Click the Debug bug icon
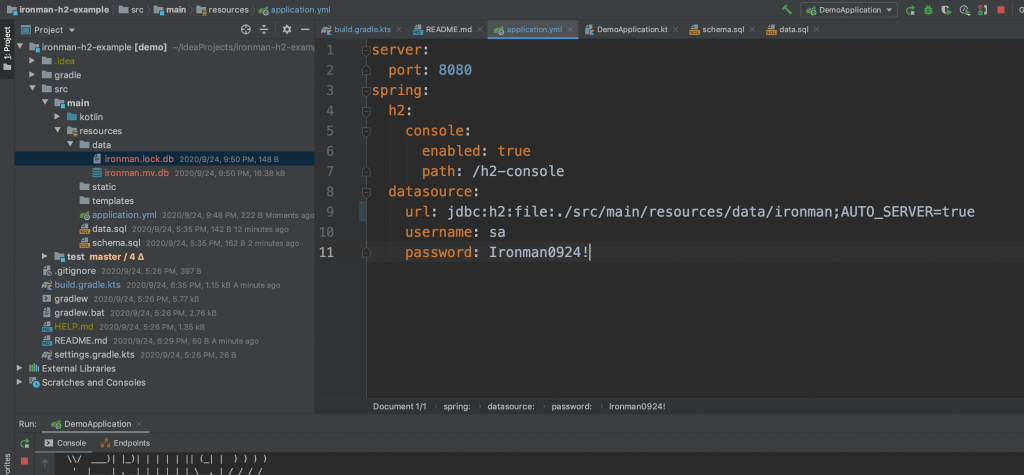1024x475 pixels. click(928, 10)
